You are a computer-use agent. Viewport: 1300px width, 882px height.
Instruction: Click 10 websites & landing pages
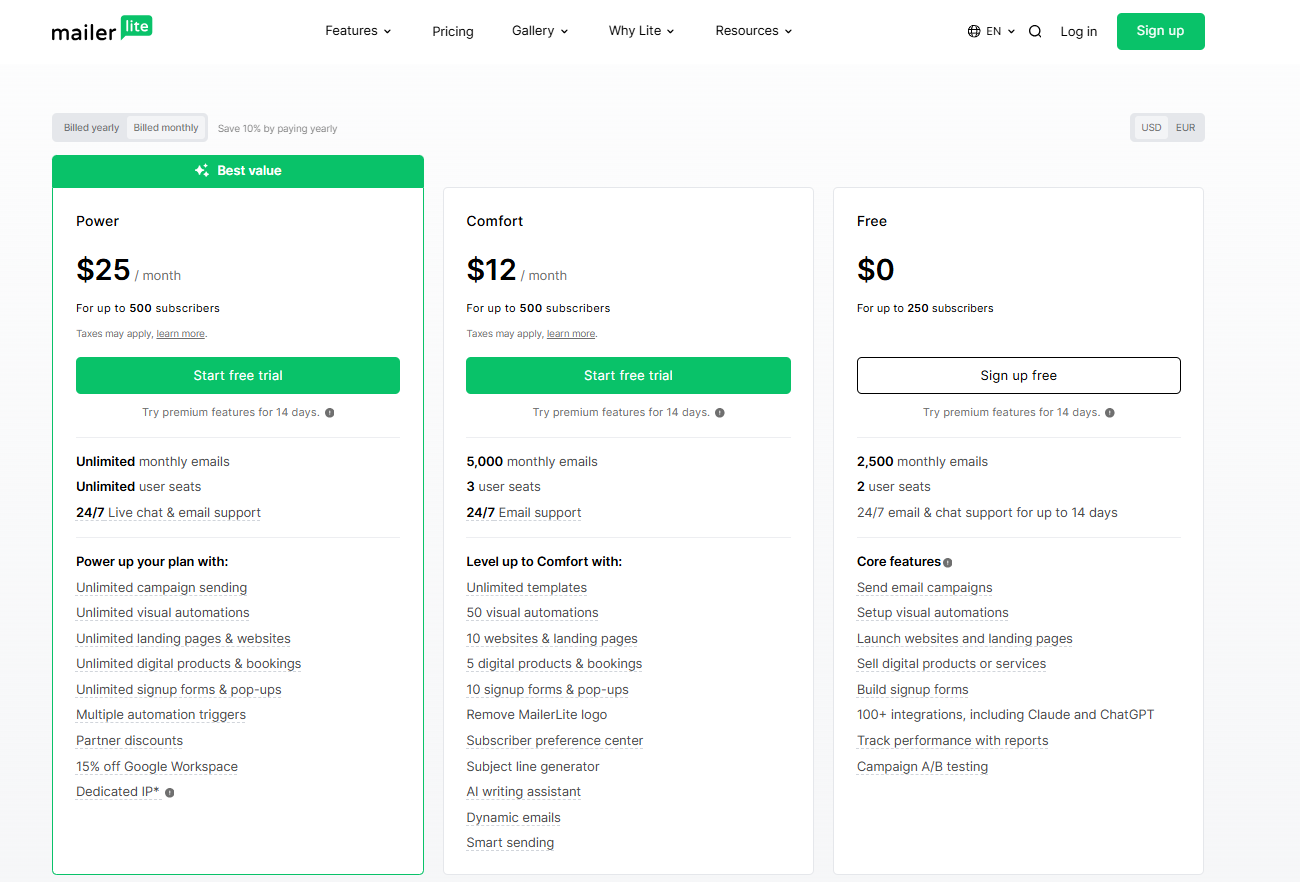552,639
